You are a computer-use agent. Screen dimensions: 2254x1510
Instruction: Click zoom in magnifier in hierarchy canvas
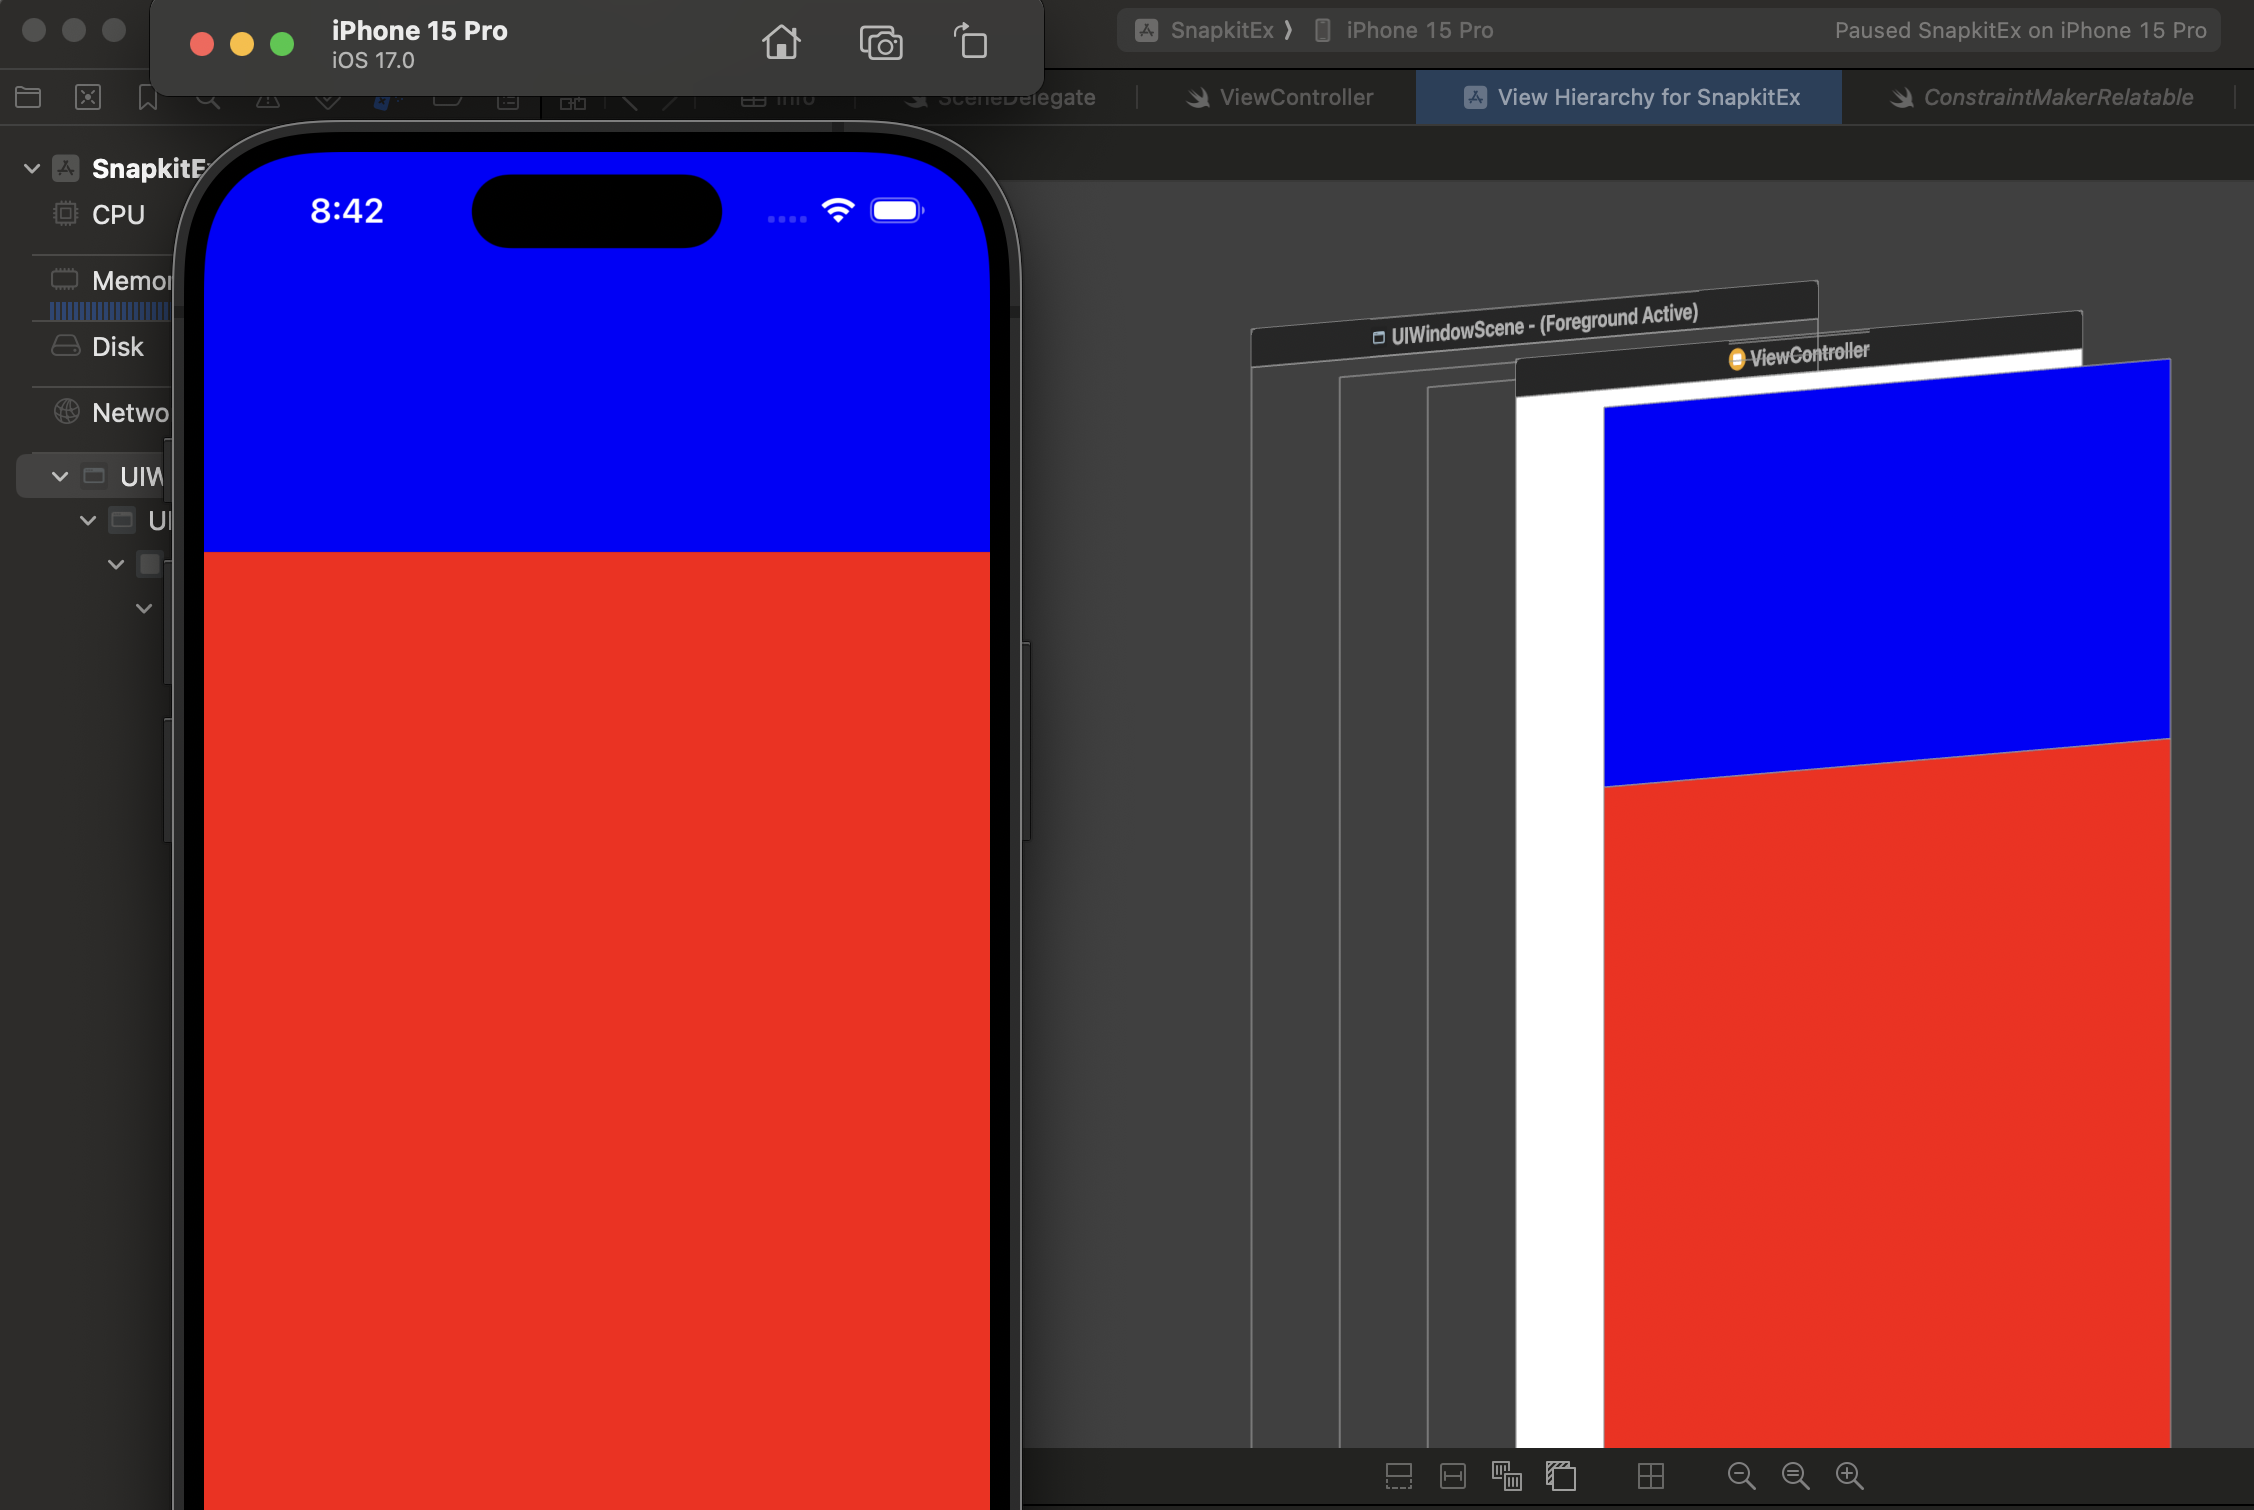(1849, 1476)
